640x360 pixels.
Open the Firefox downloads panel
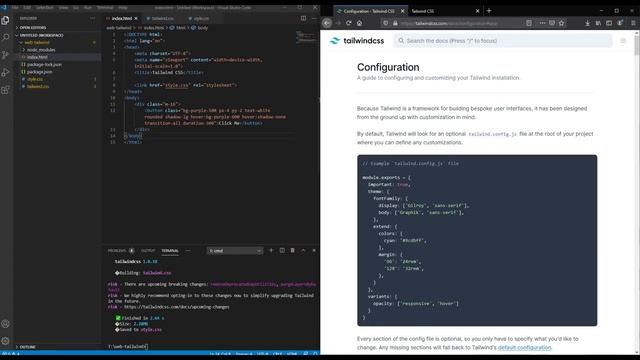[588, 23]
